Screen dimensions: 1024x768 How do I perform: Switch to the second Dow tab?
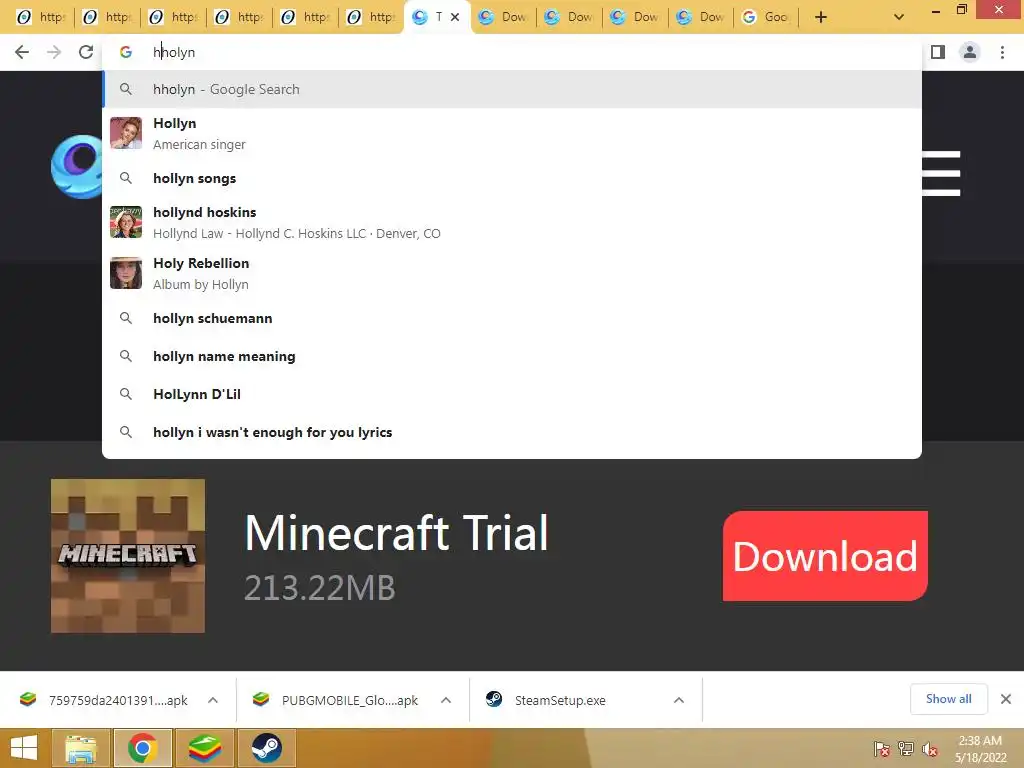click(569, 17)
